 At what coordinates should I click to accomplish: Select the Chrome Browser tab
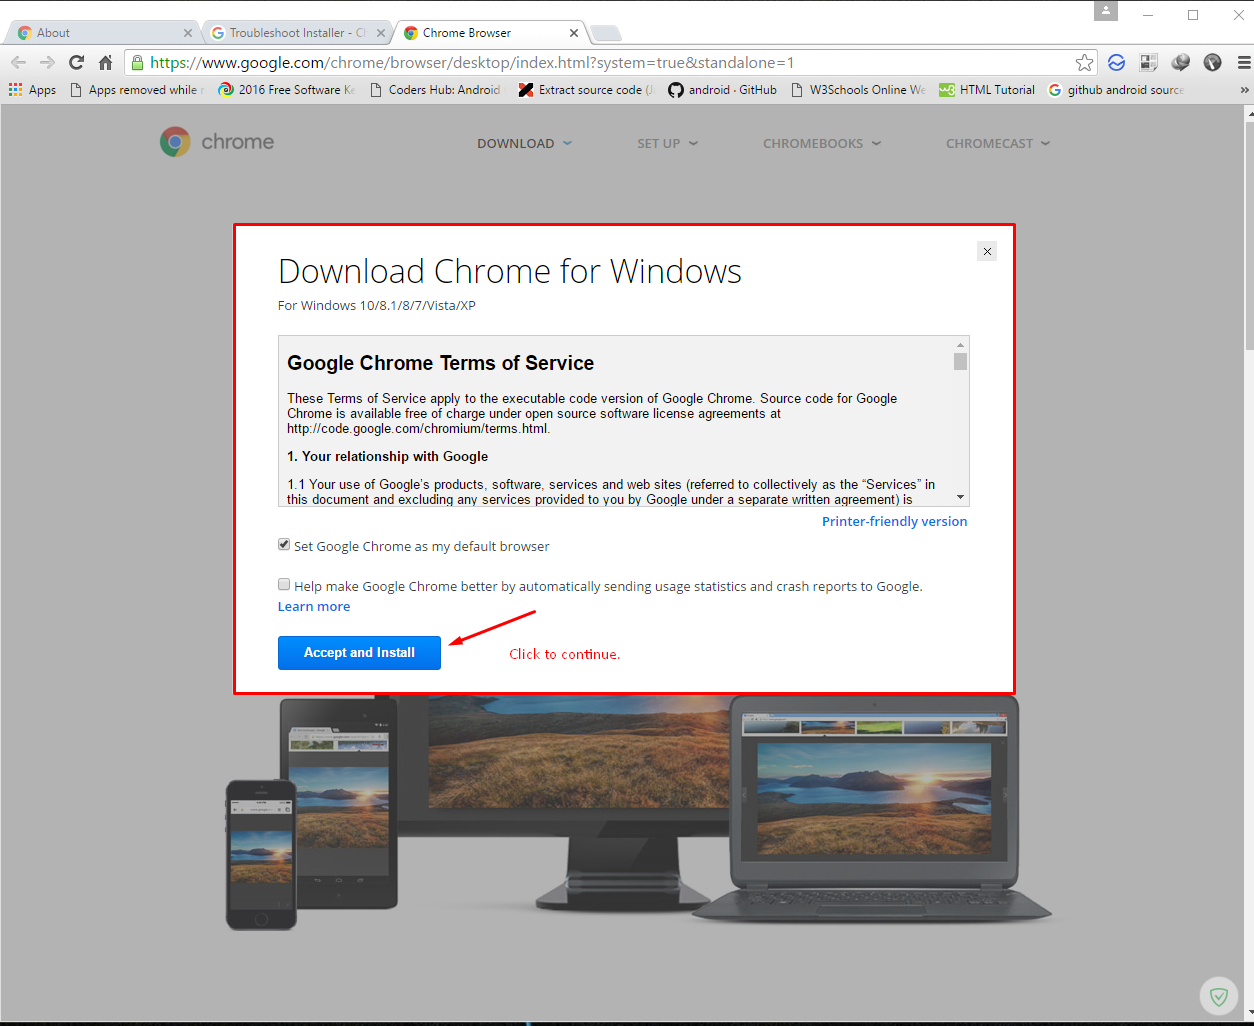(491, 33)
